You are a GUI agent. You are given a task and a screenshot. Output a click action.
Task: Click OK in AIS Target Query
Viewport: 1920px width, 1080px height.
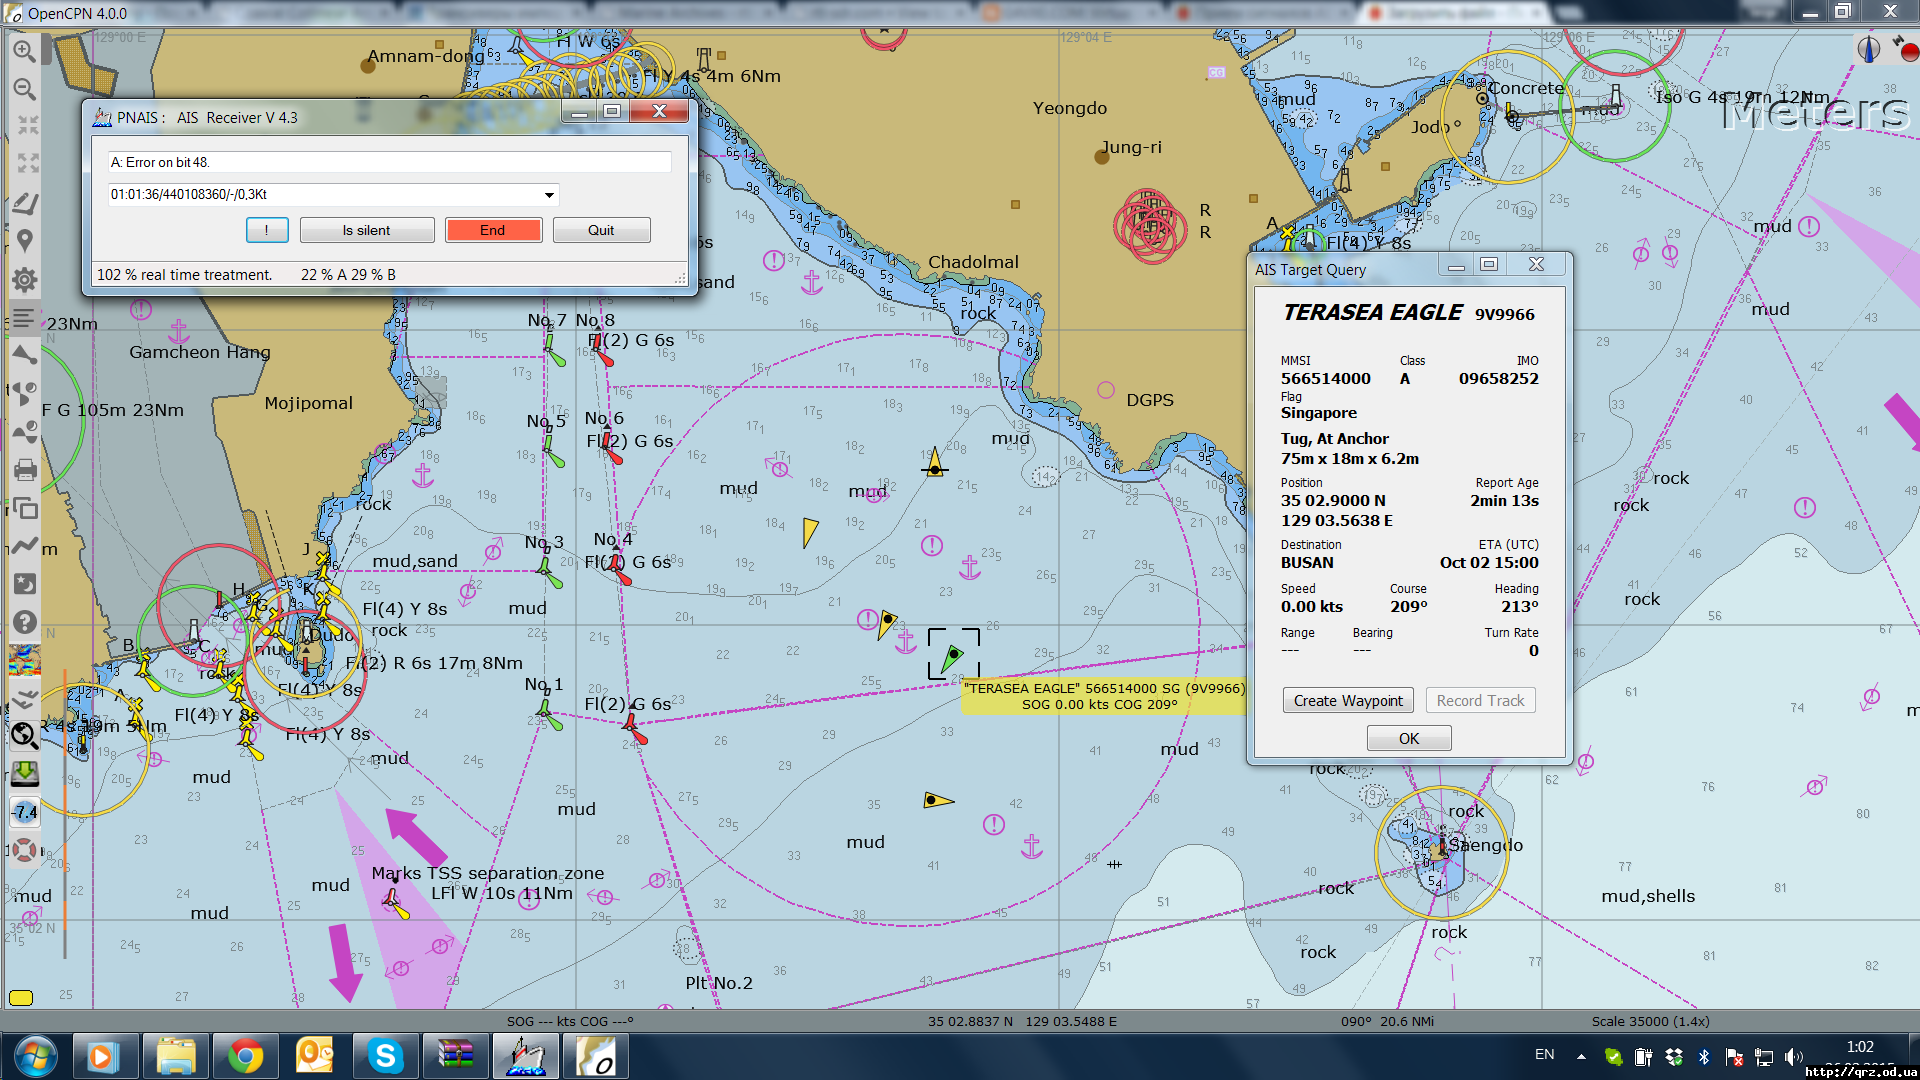pyautogui.click(x=1409, y=738)
